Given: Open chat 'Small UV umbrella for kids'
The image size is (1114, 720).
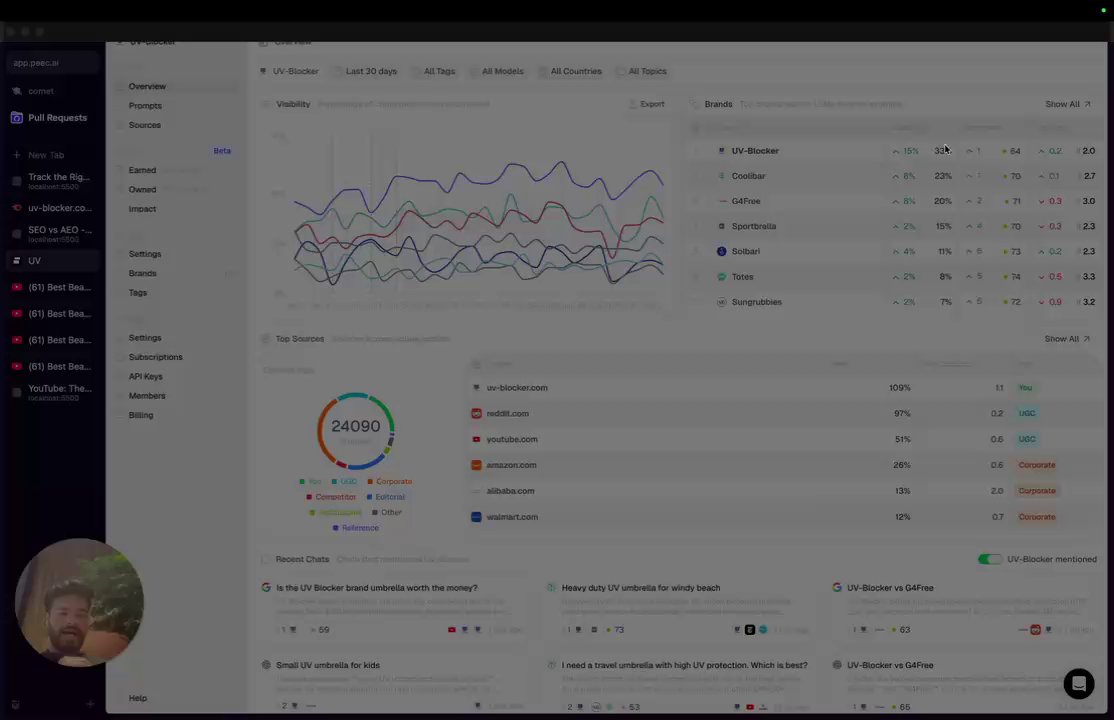Looking at the screenshot, I should coord(328,665).
